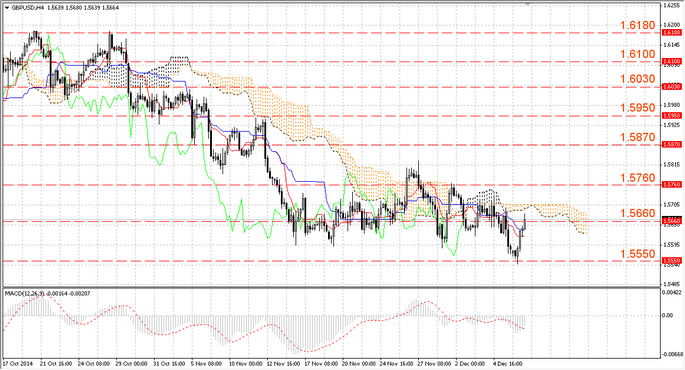This screenshot has width=685, height=370.
Task: Click the red 1.5550 price tag on axis
Action: (672, 260)
